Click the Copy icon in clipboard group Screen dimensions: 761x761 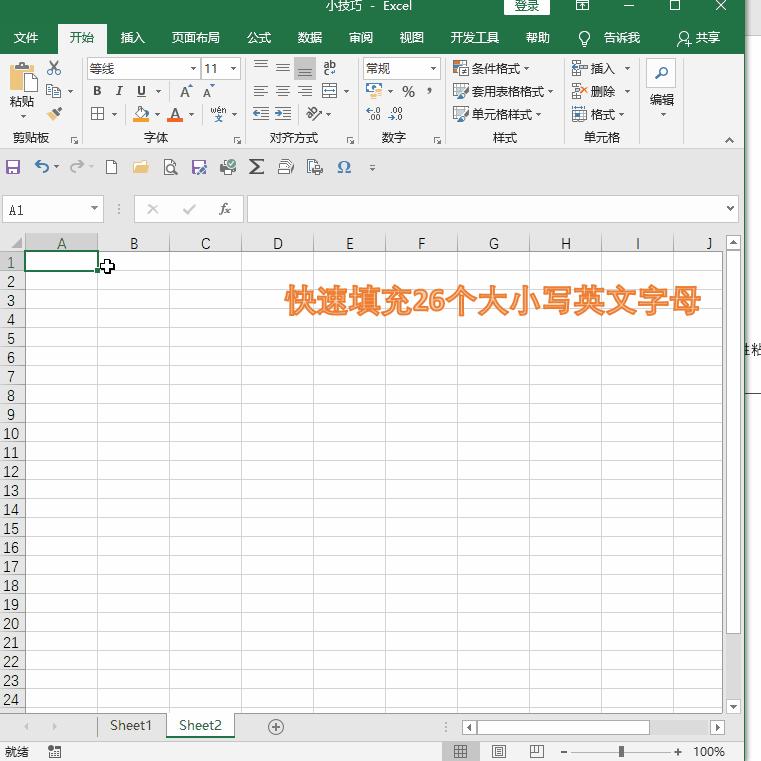click(53, 91)
